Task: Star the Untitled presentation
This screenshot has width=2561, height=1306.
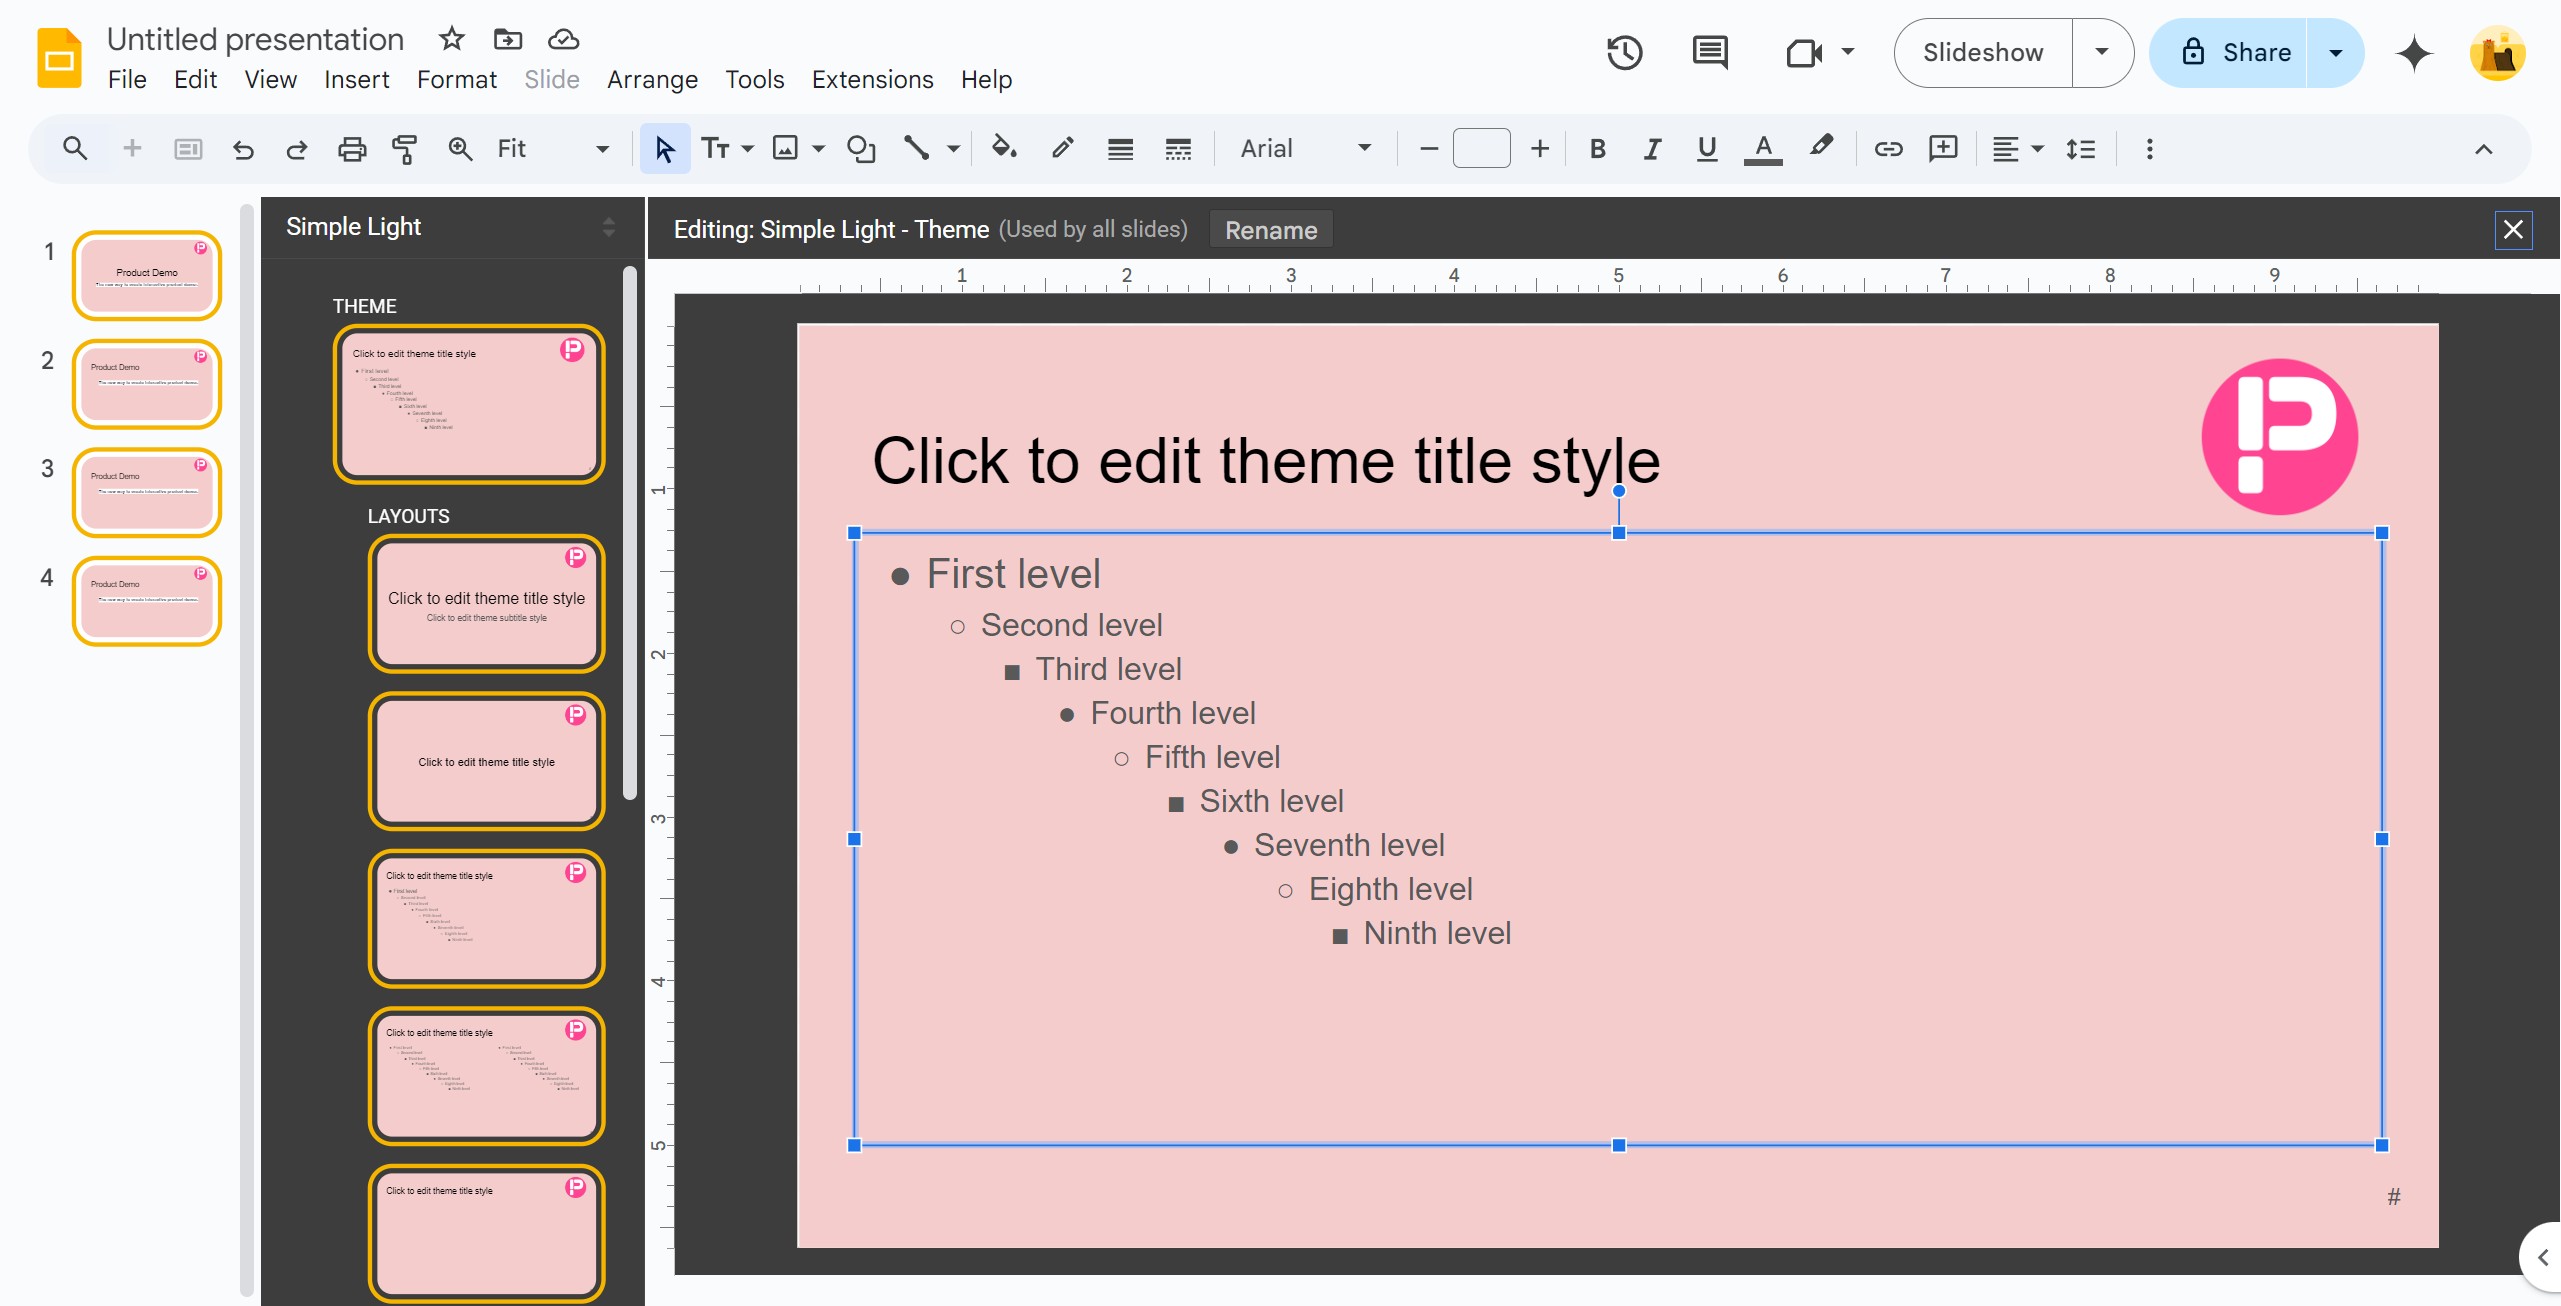Action: tap(452, 39)
